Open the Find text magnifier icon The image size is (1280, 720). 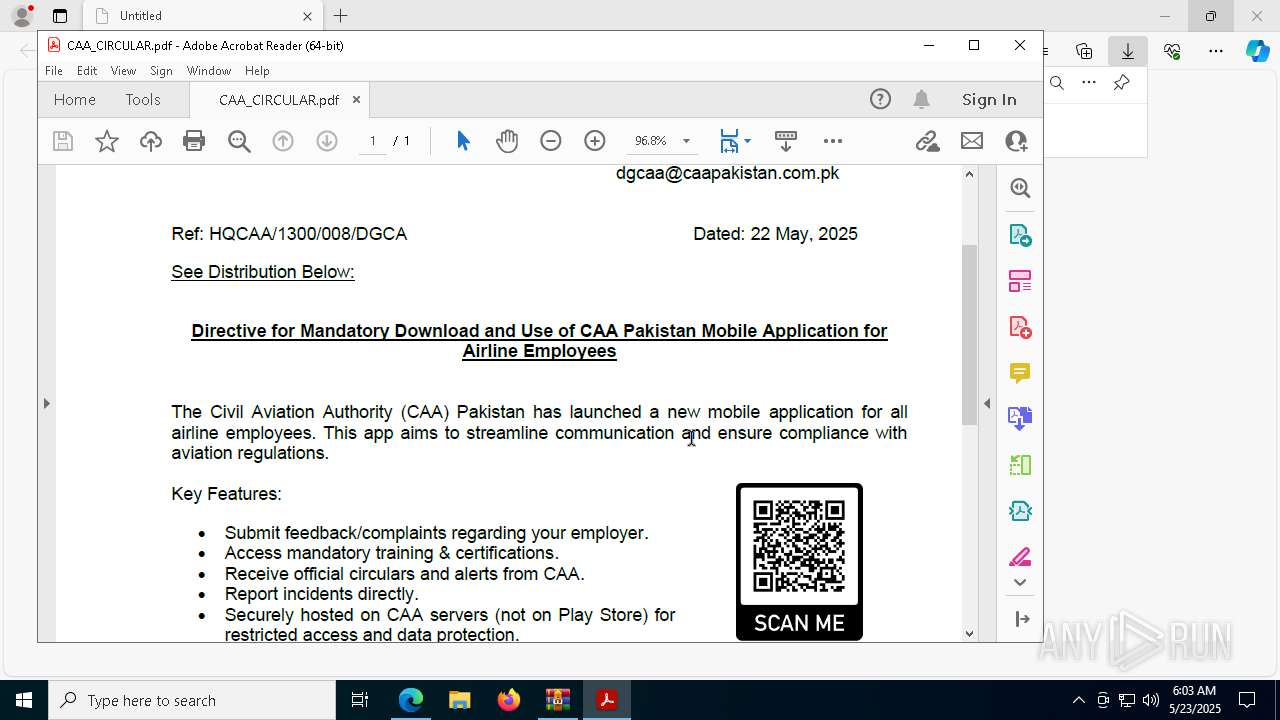[x=239, y=141]
